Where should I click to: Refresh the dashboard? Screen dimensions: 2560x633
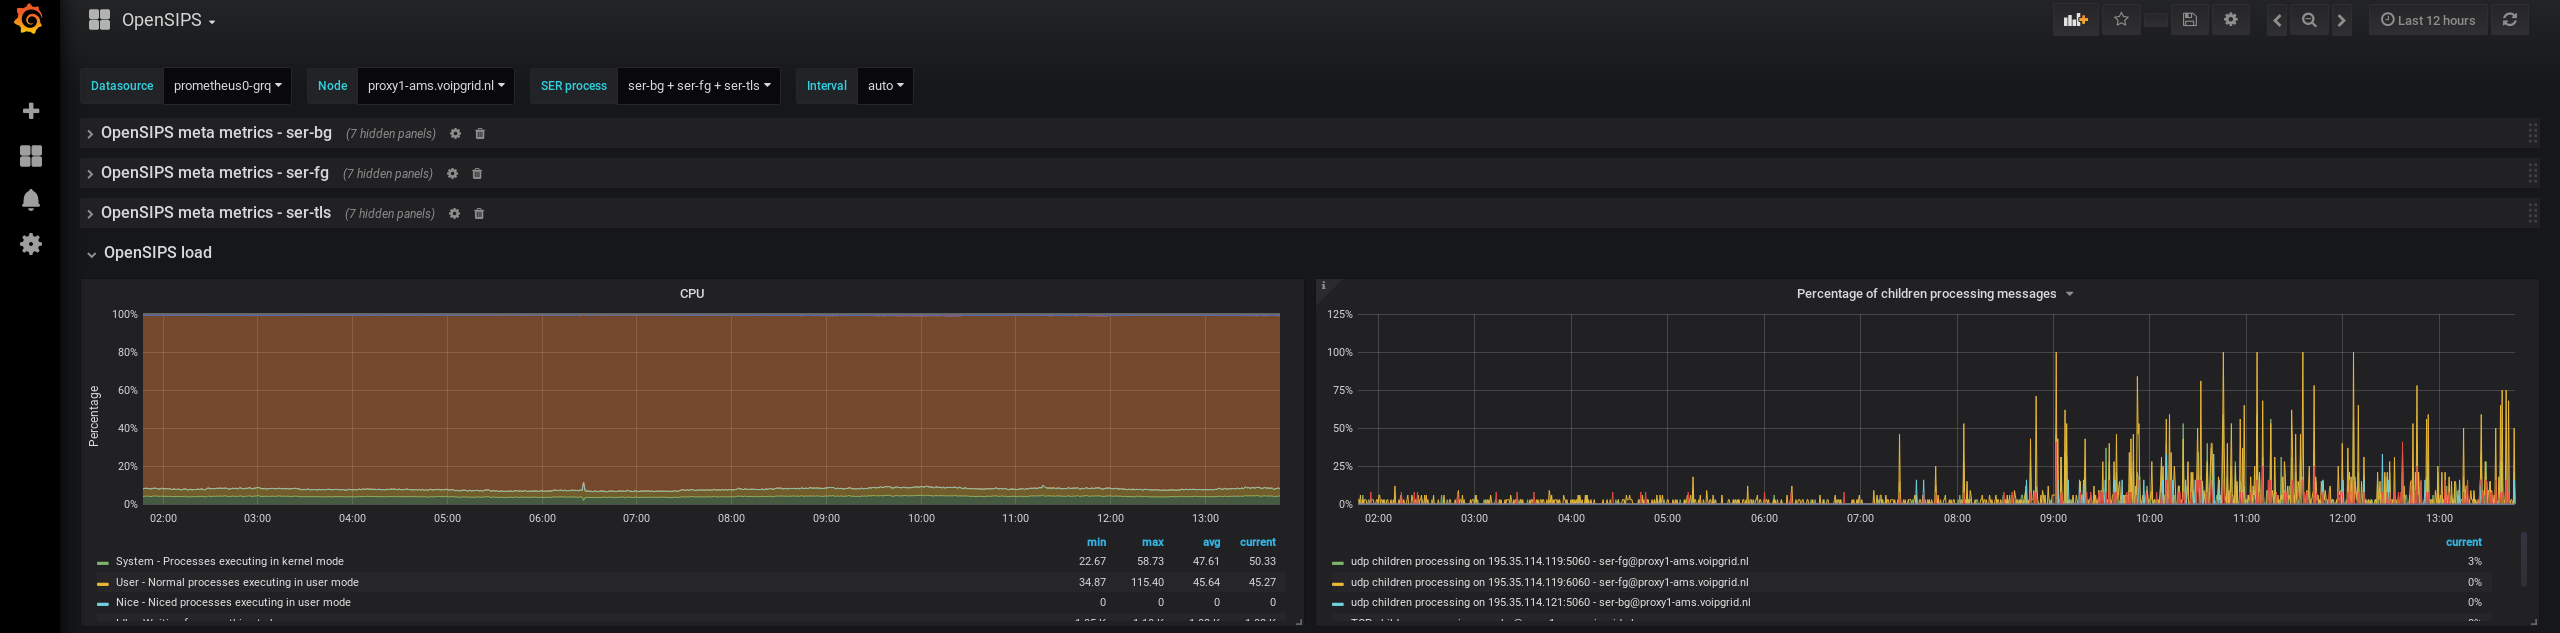[x=2510, y=20]
